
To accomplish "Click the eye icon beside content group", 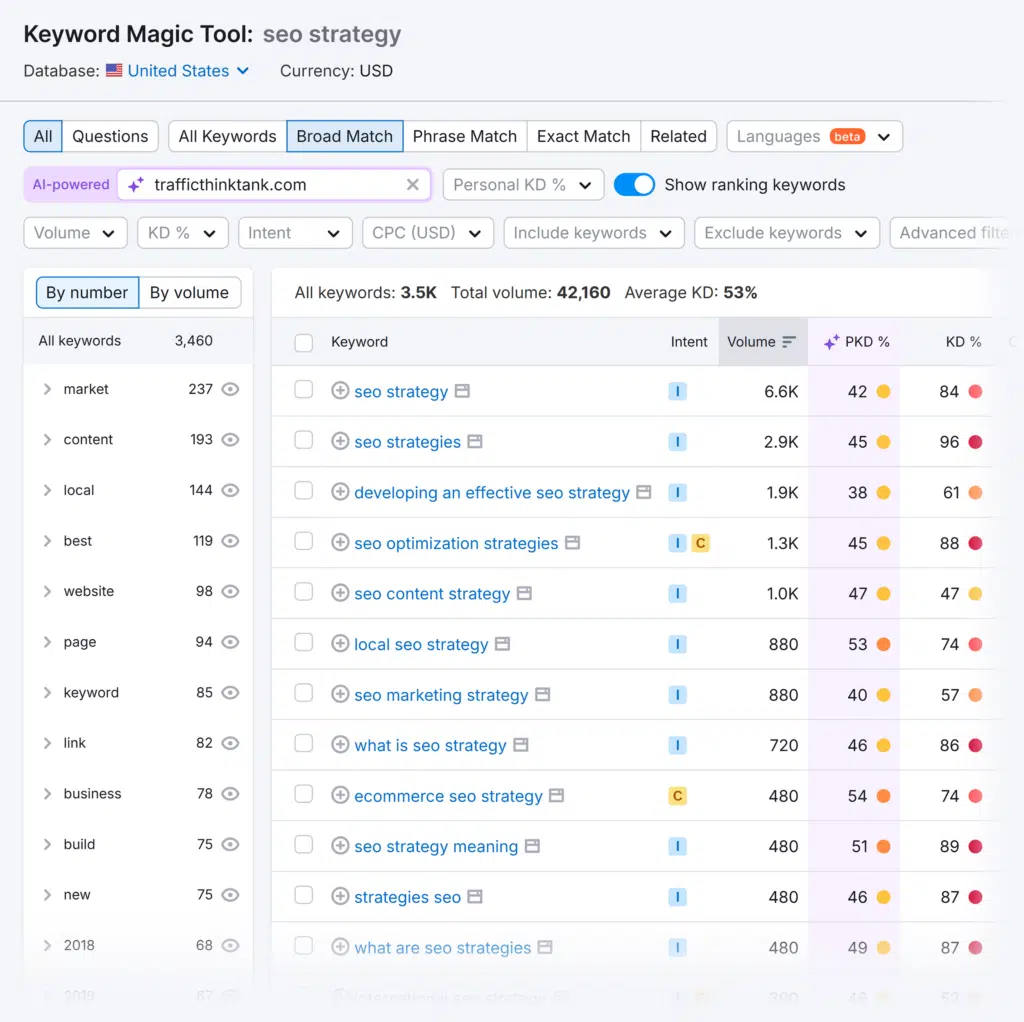I will (x=231, y=440).
